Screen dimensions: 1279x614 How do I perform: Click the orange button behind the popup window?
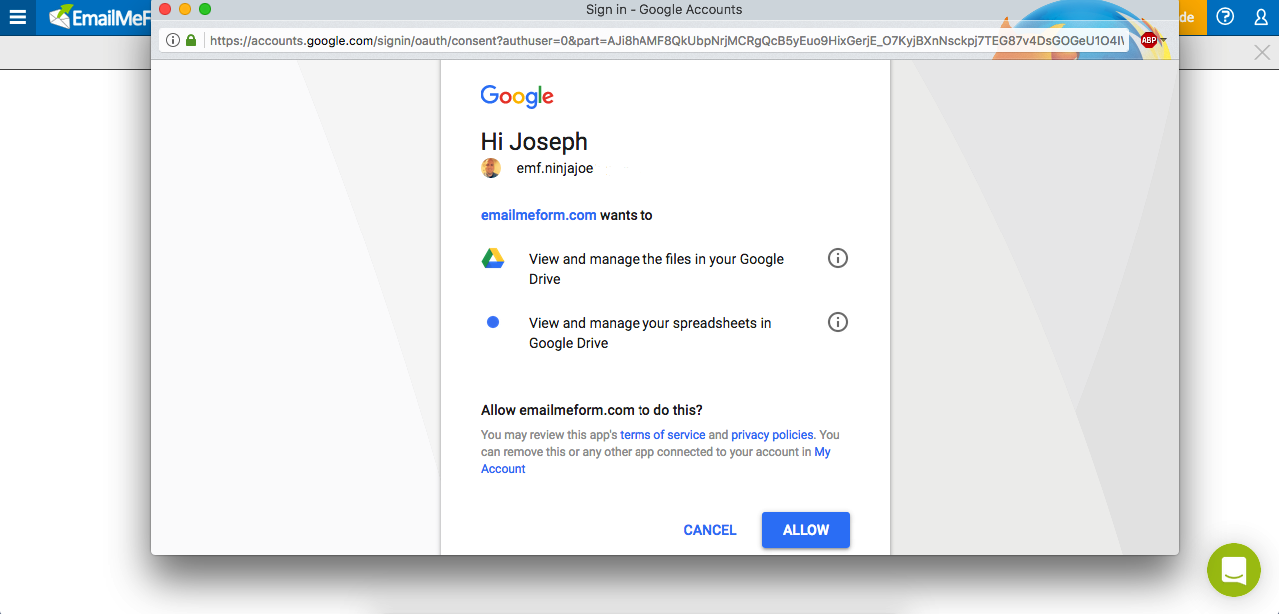[1192, 17]
